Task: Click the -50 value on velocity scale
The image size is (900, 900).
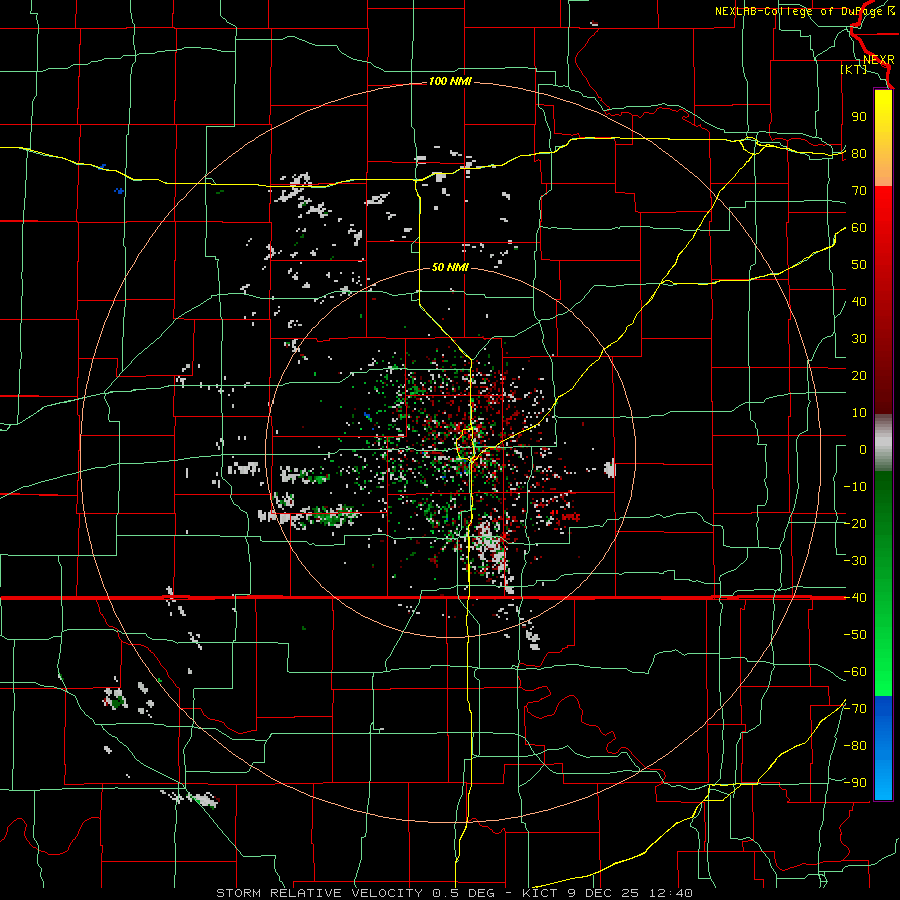Action: click(855, 635)
